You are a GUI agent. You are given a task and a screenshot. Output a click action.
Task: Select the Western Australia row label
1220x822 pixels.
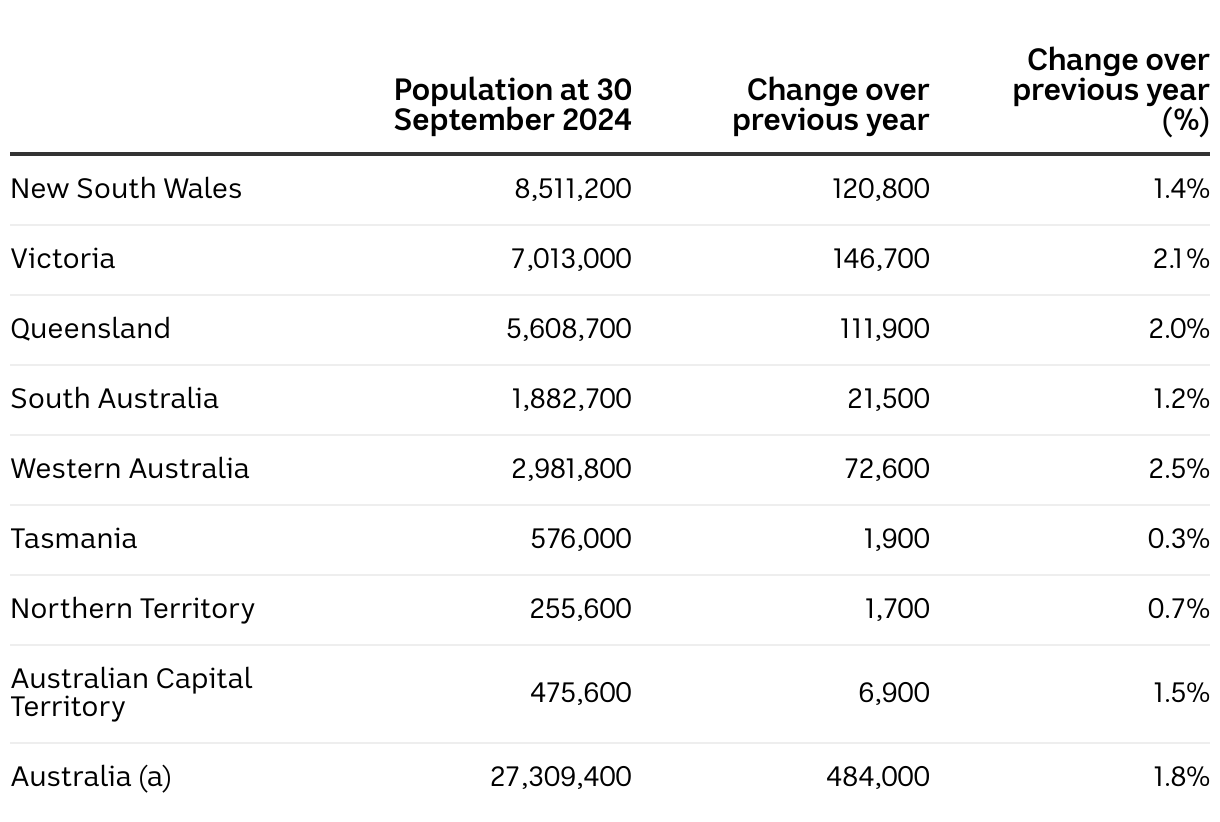pyautogui.click(x=130, y=469)
